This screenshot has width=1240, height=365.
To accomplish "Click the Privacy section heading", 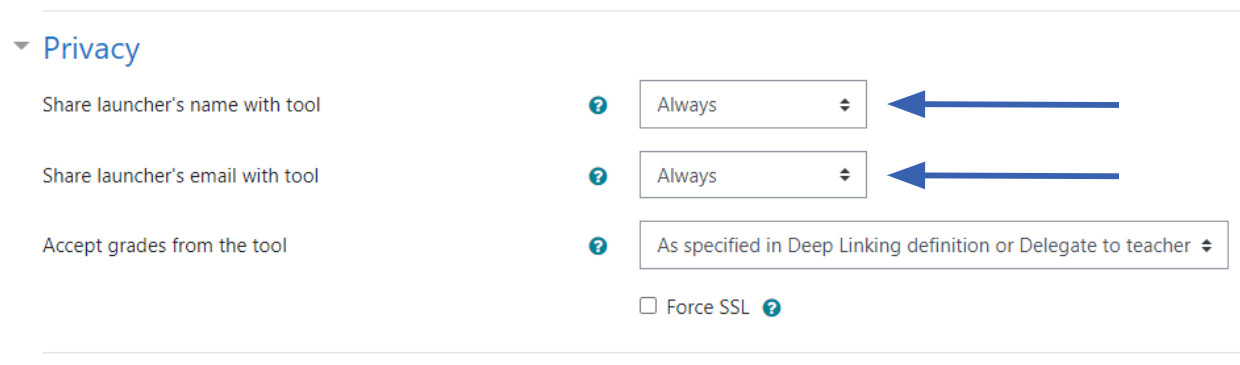I will click(91, 48).
